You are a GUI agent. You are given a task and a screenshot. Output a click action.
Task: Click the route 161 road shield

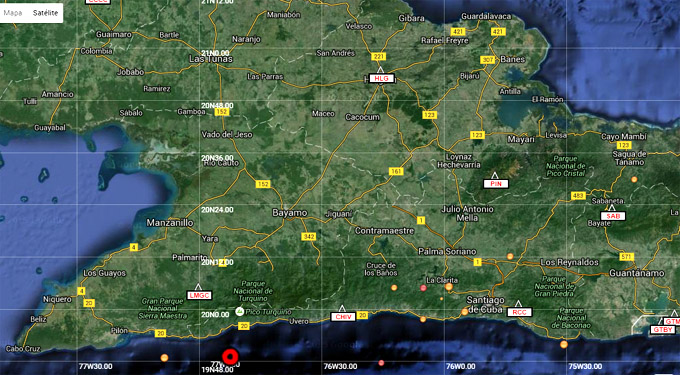click(396, 172)
